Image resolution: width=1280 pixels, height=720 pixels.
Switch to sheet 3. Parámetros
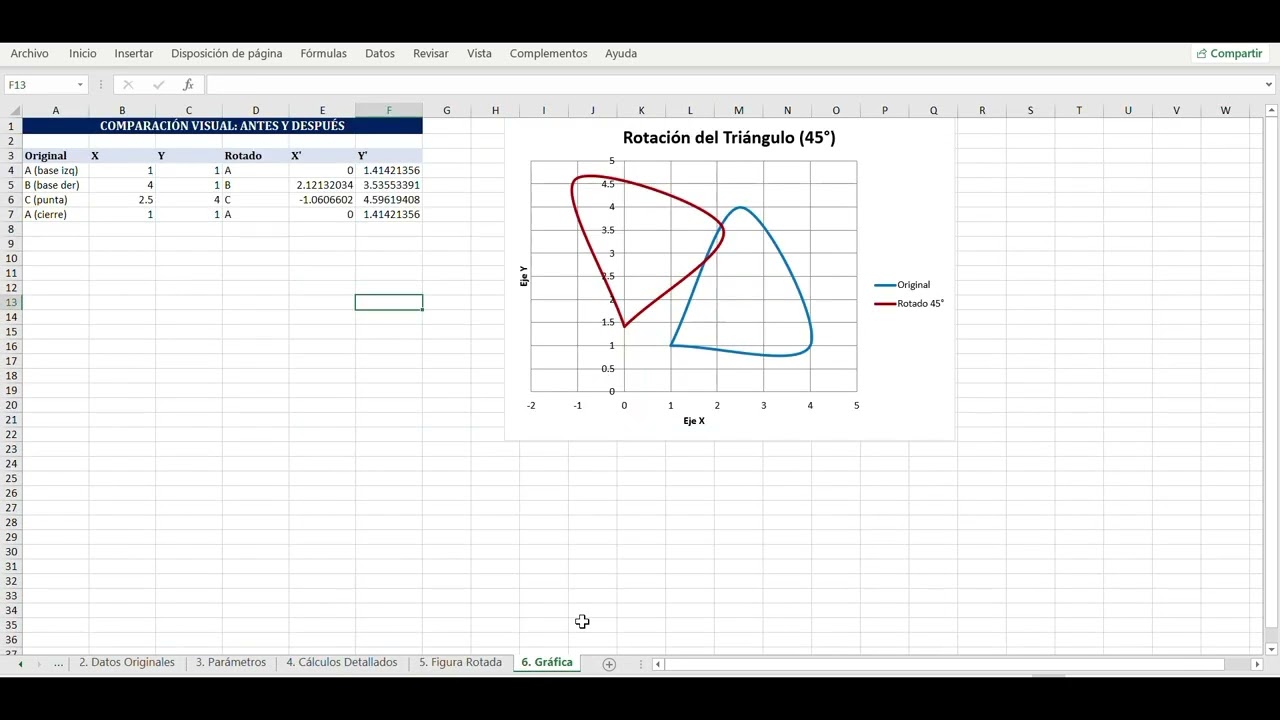(231, 662)
